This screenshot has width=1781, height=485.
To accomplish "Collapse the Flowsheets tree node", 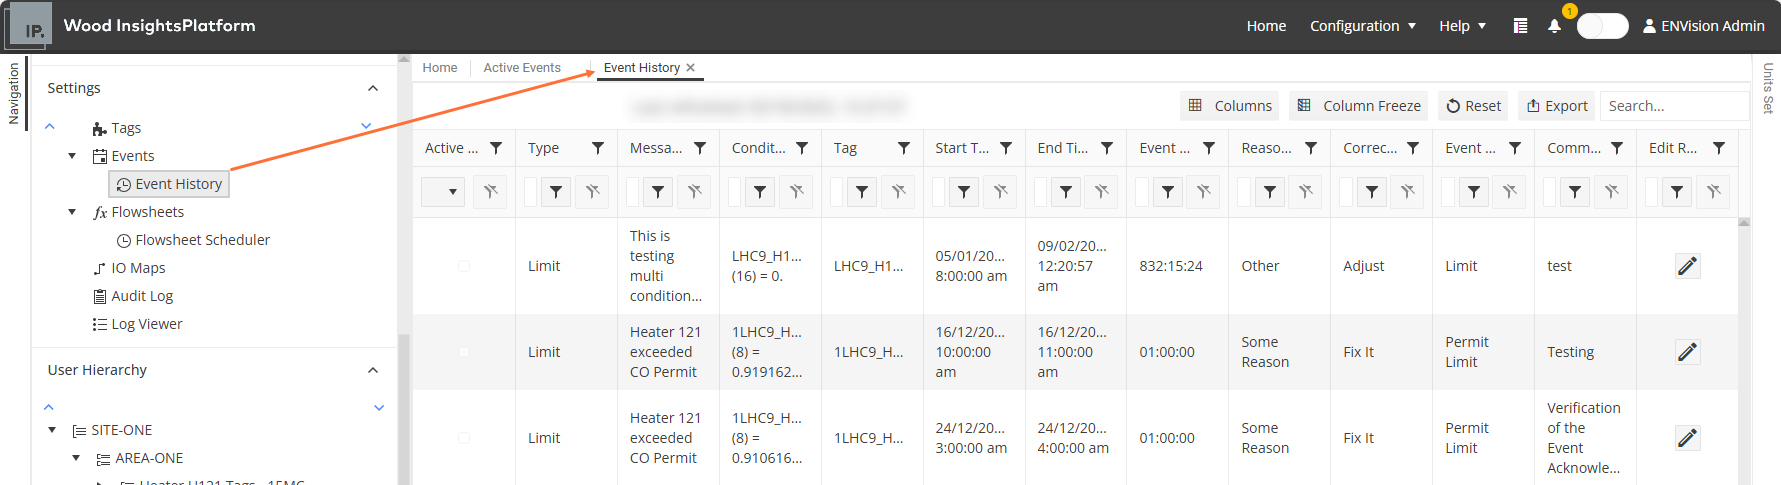I will (72, 212).
